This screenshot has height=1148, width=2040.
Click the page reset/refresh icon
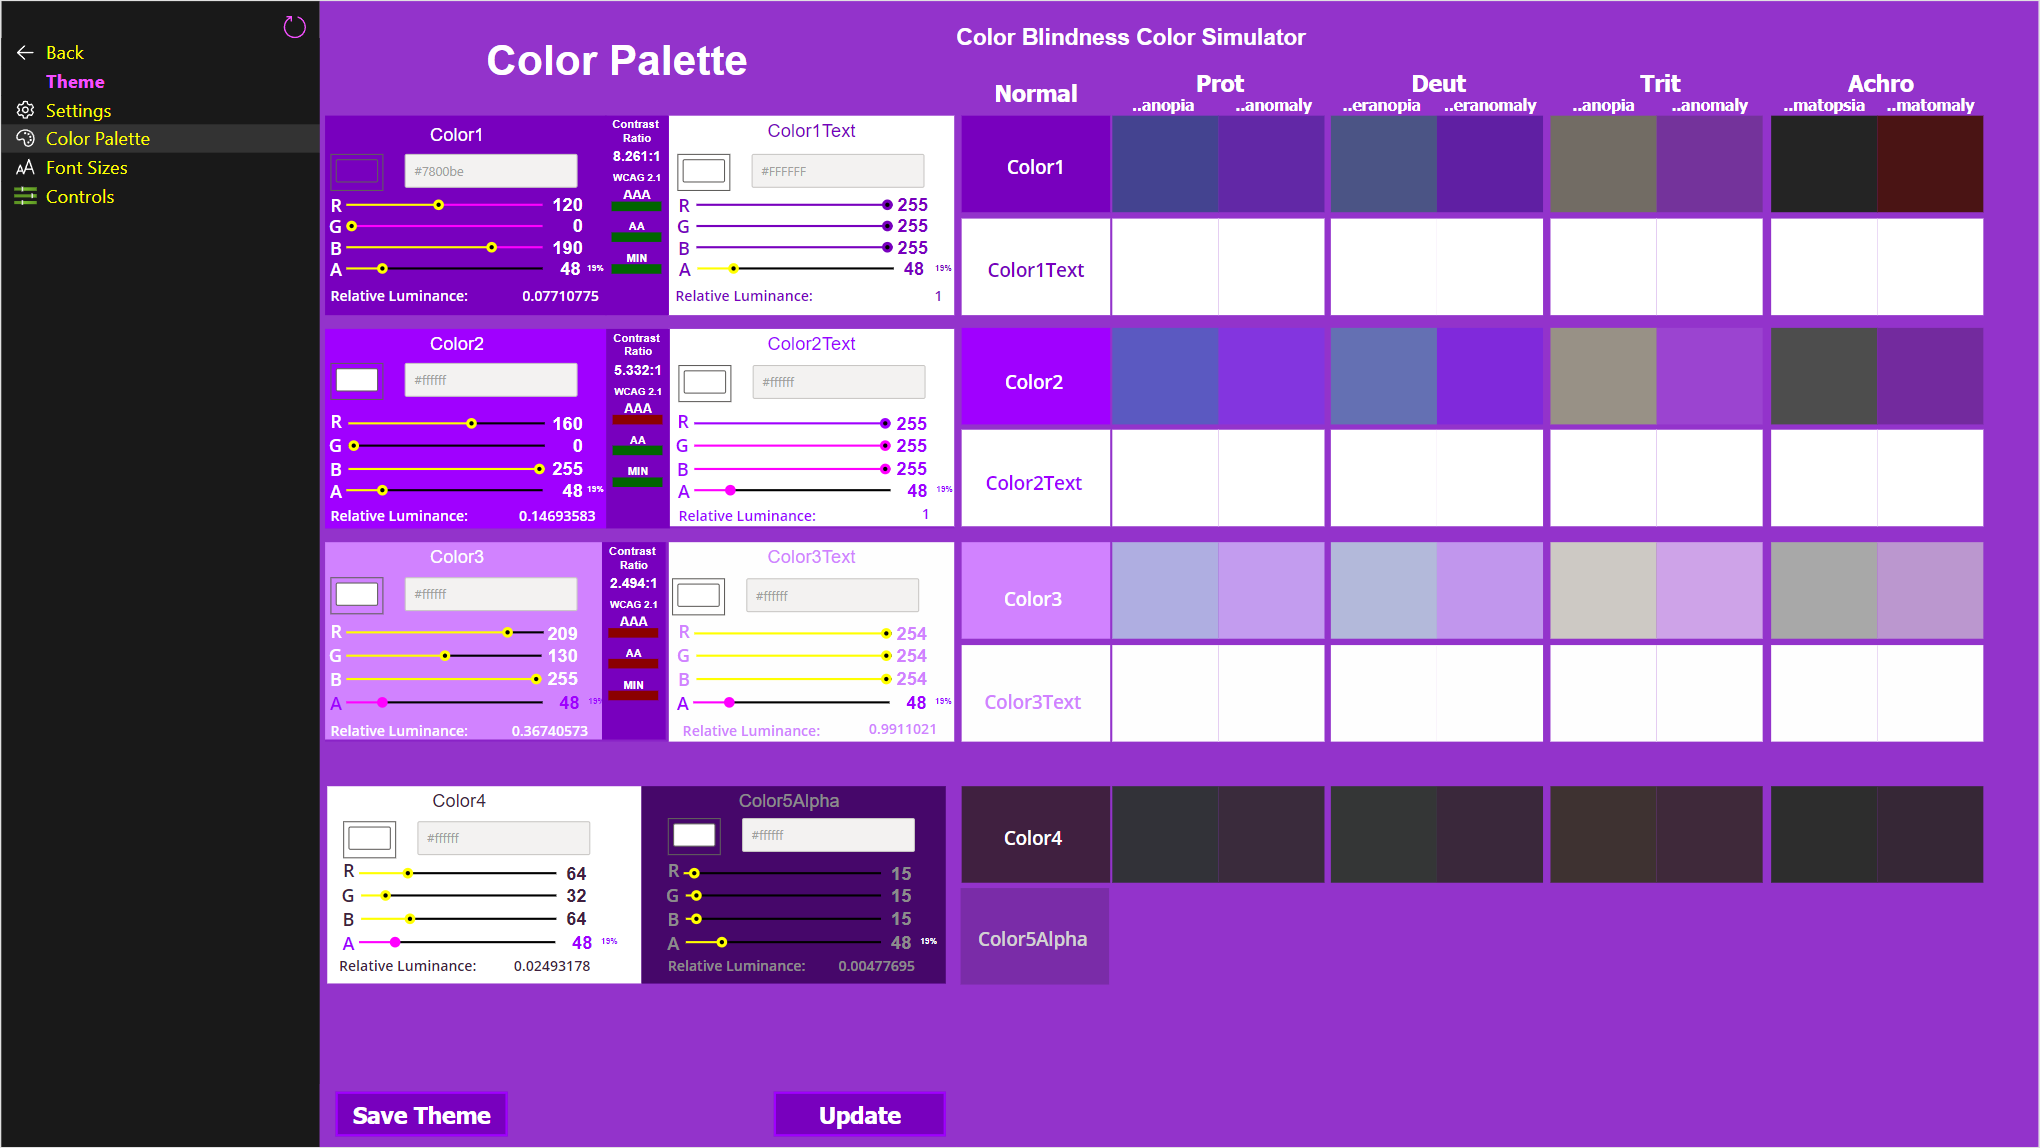294,26
